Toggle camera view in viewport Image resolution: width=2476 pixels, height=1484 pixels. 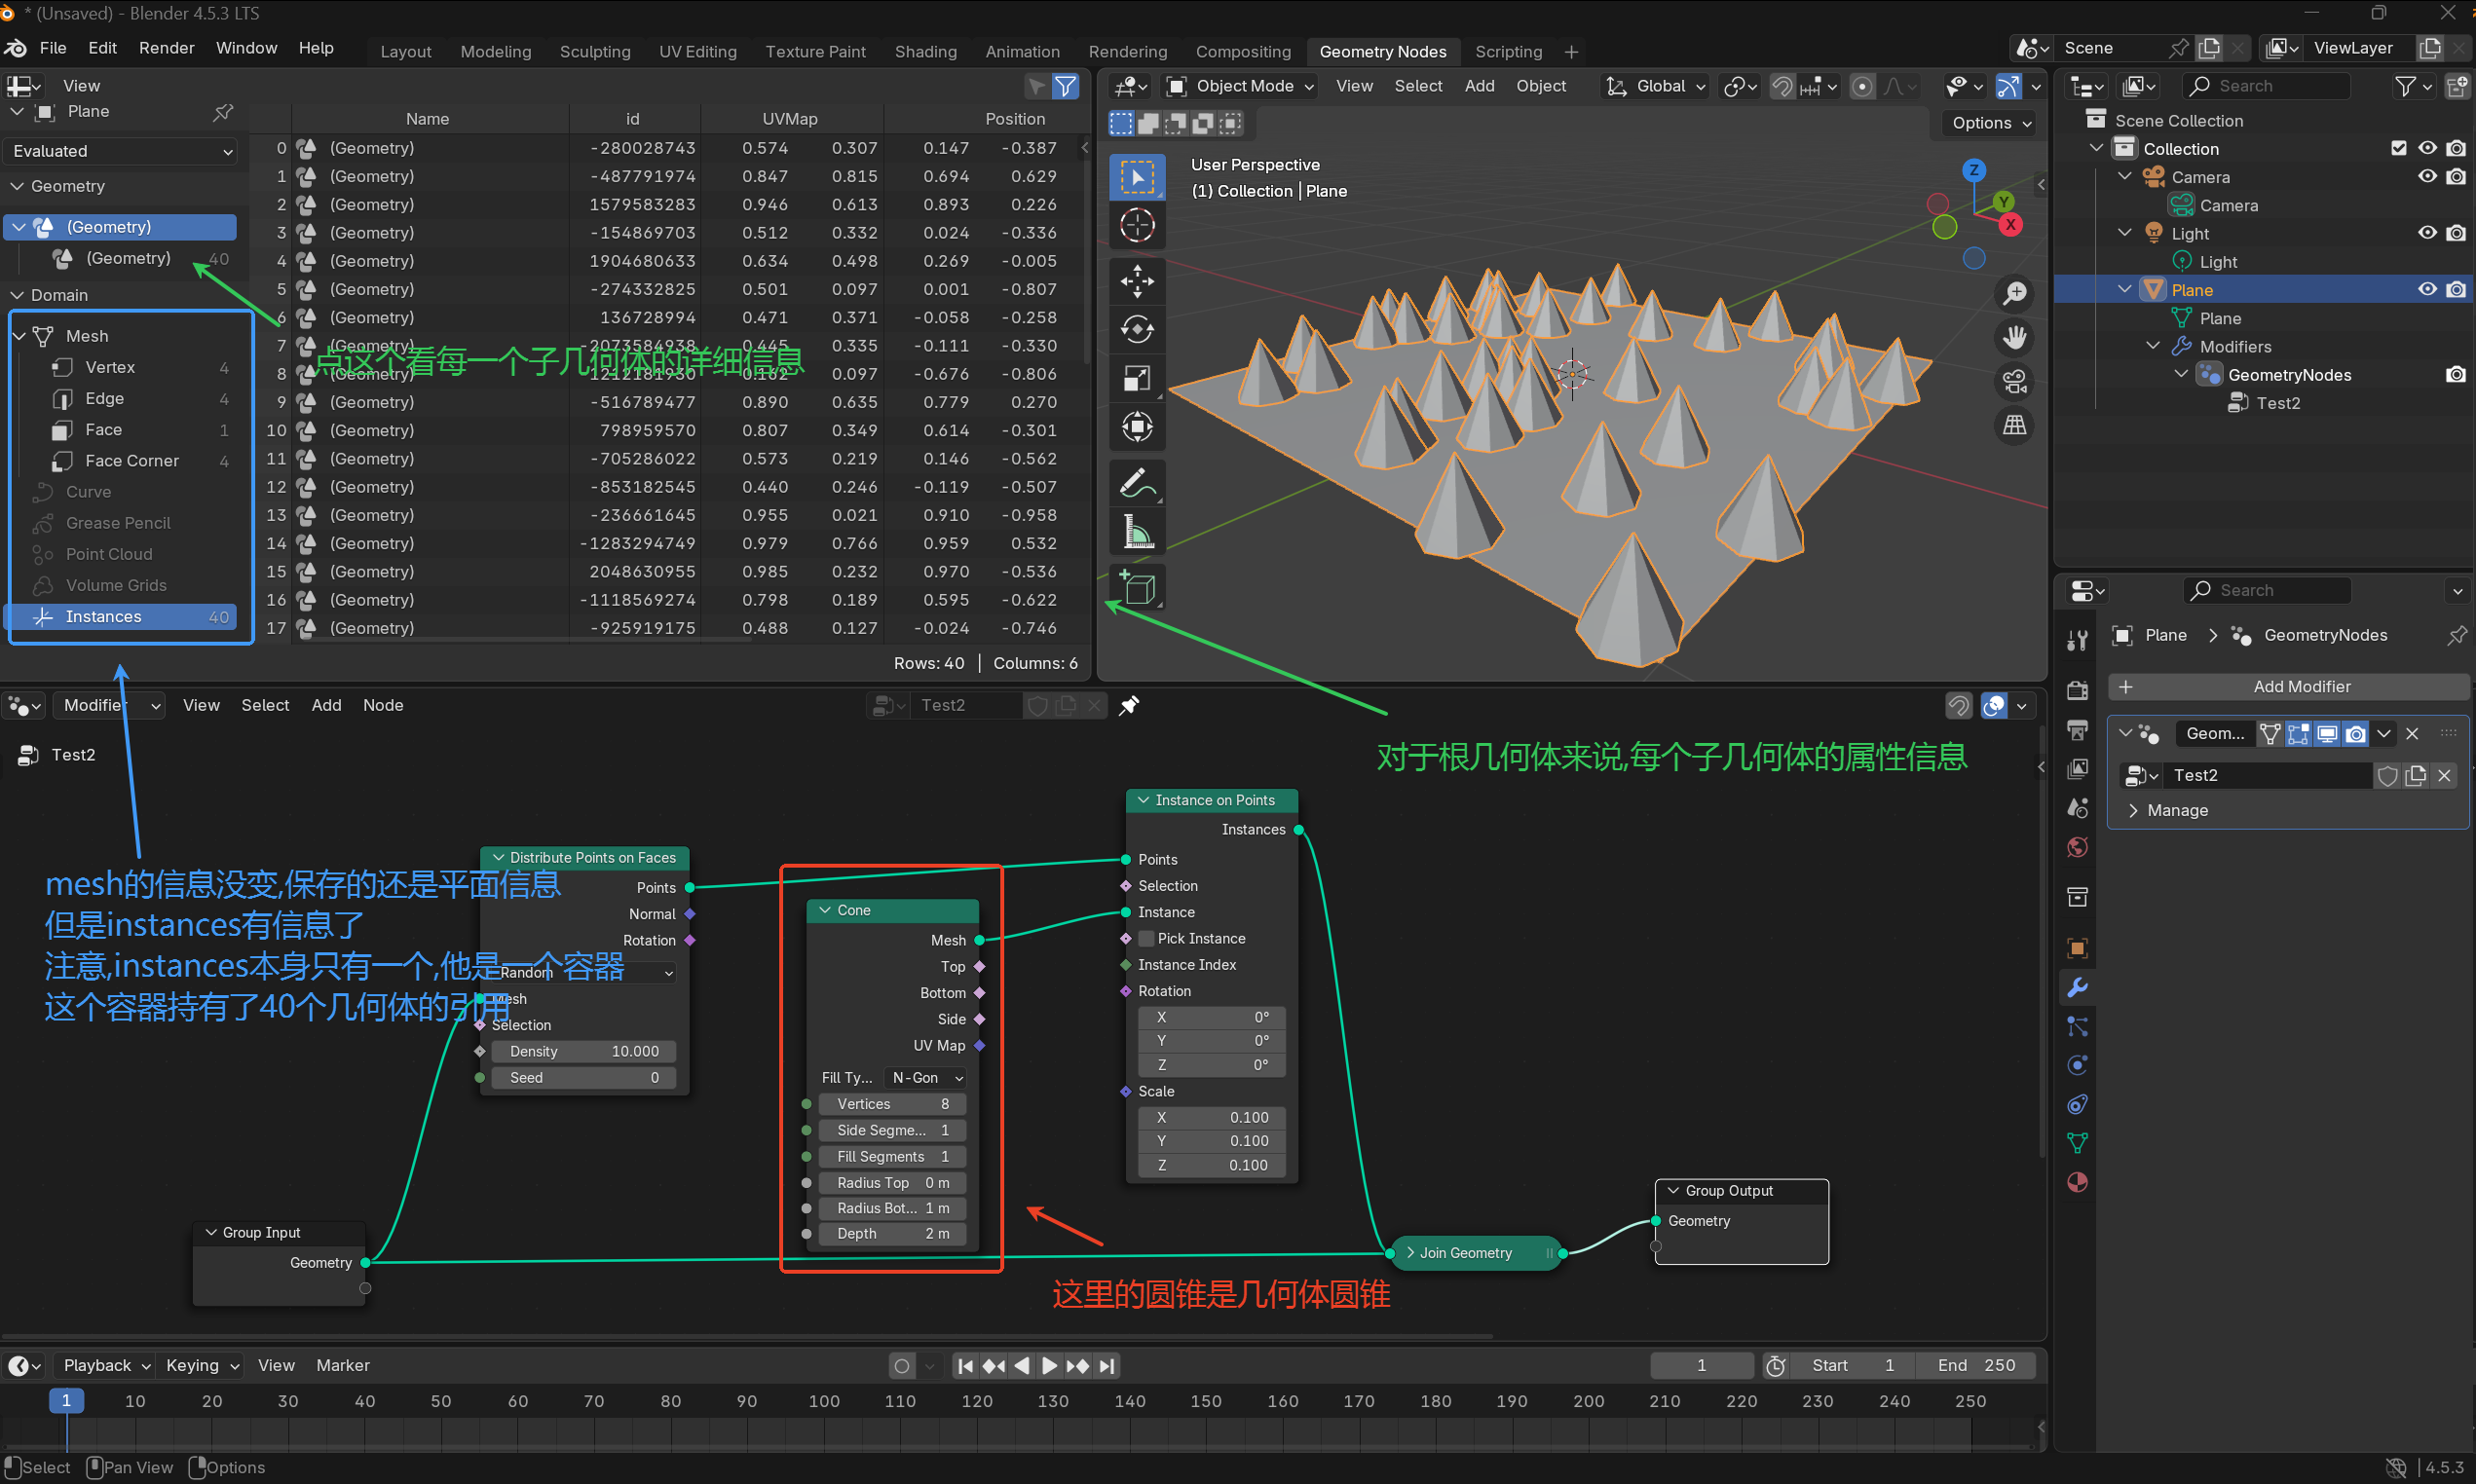(x=2014, y=381)
